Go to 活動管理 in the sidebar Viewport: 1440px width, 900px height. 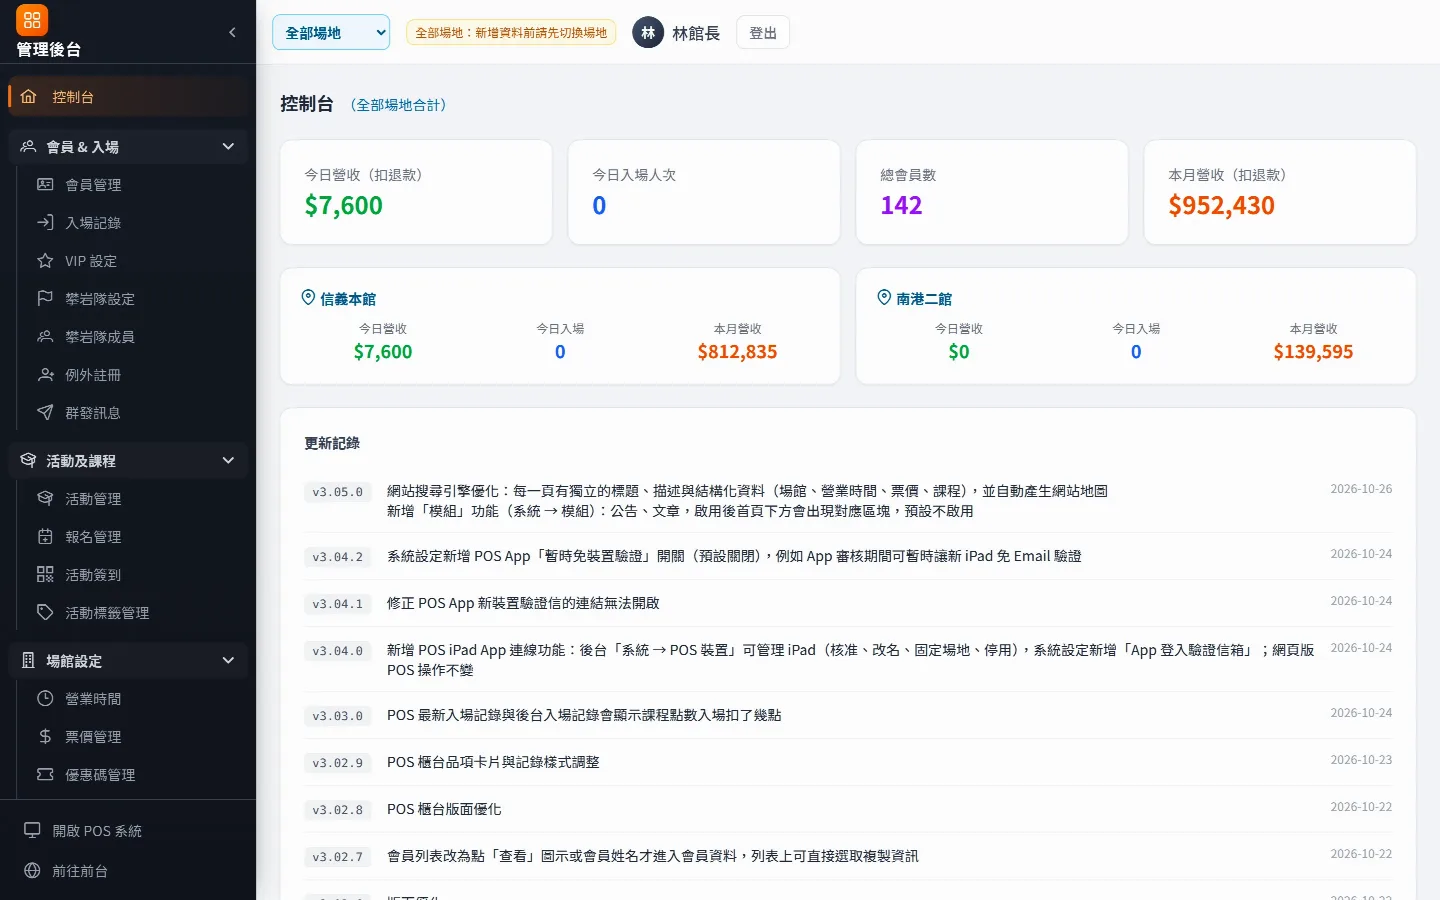click(132, 498)
